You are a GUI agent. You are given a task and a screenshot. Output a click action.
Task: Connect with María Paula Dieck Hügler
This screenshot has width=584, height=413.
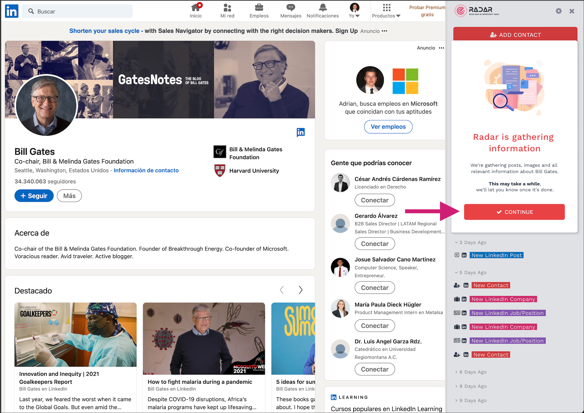[375, 325]
